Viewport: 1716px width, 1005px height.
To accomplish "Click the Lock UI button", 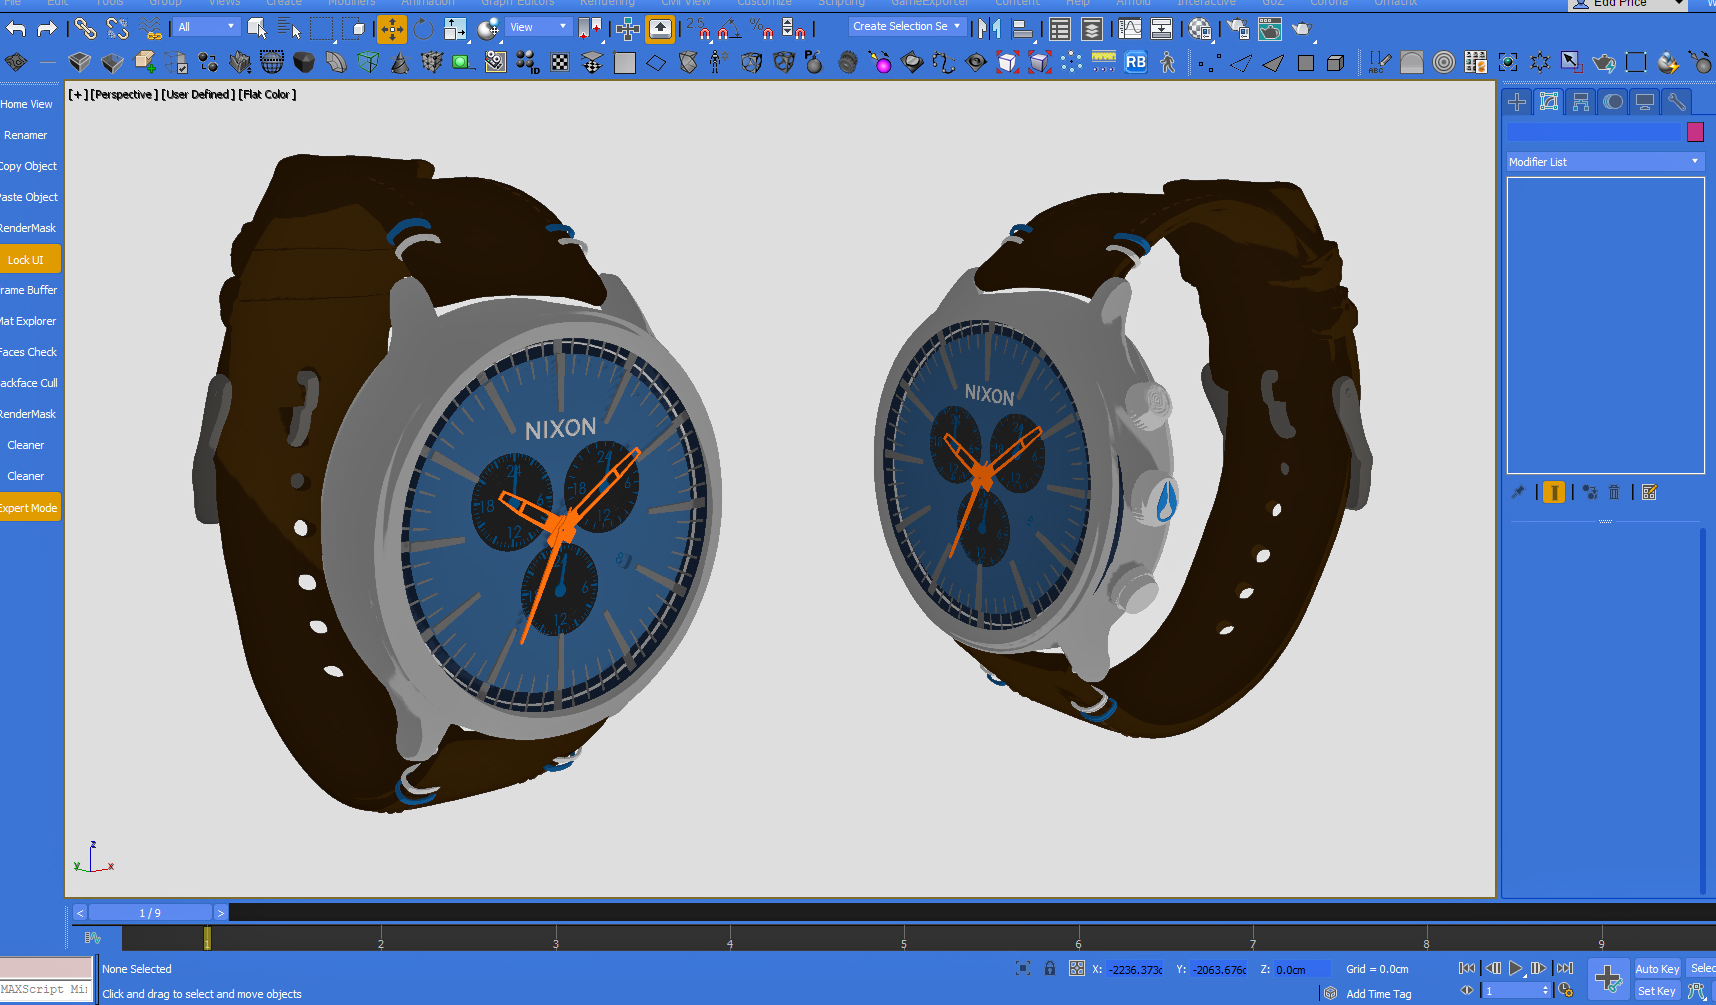I will [27, 259].
